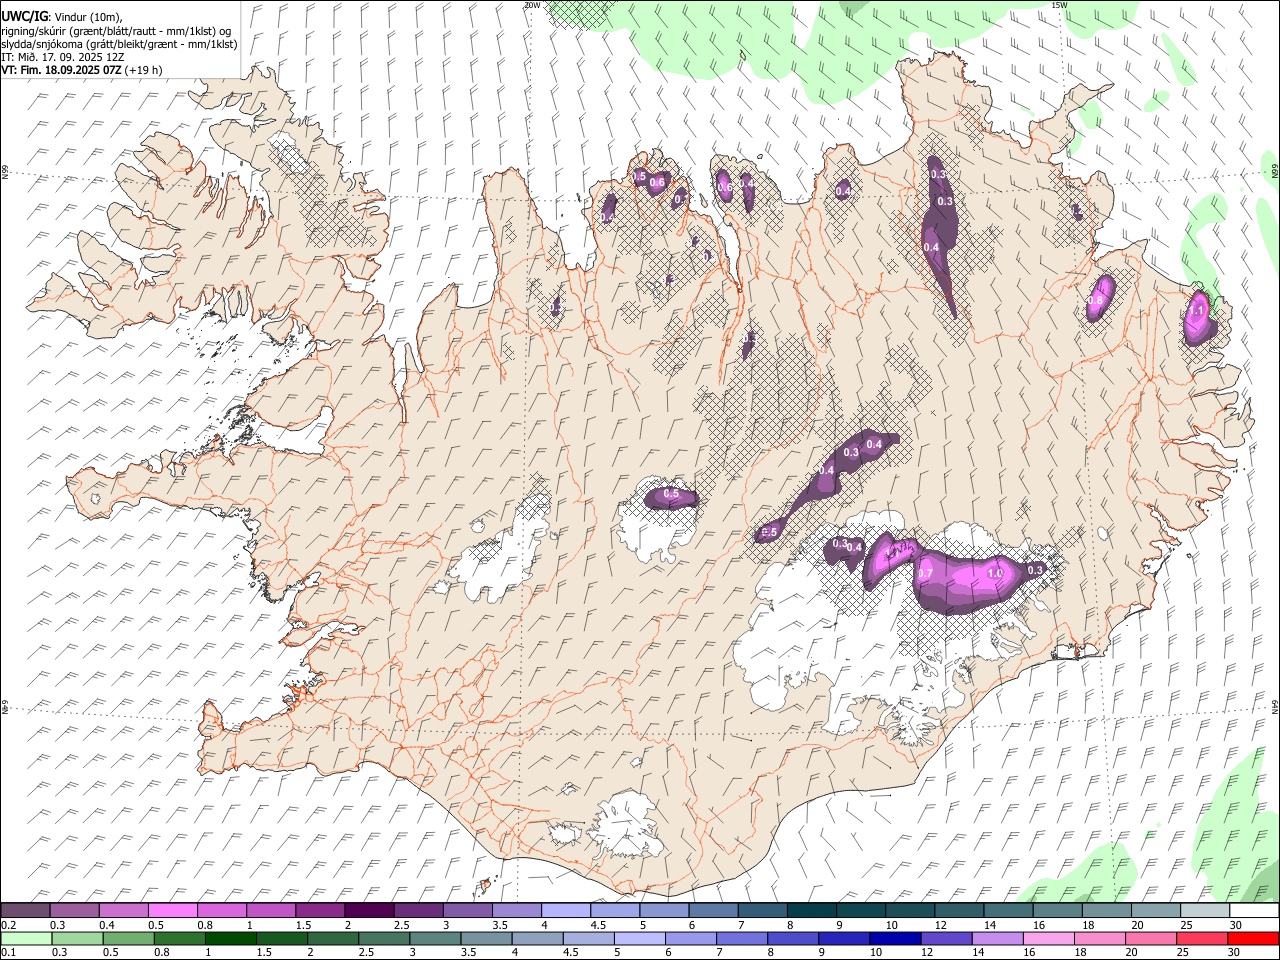
Task: Click the '30' label on the lower scale
Action: pos(1236,953)
